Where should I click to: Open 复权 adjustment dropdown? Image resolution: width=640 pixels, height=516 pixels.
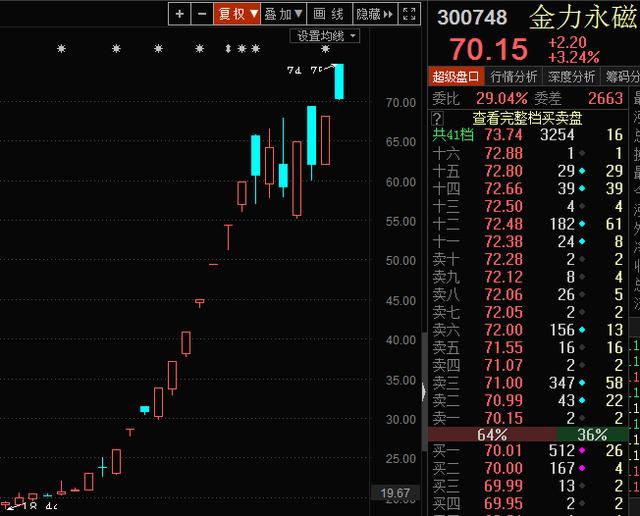(237, 14)
